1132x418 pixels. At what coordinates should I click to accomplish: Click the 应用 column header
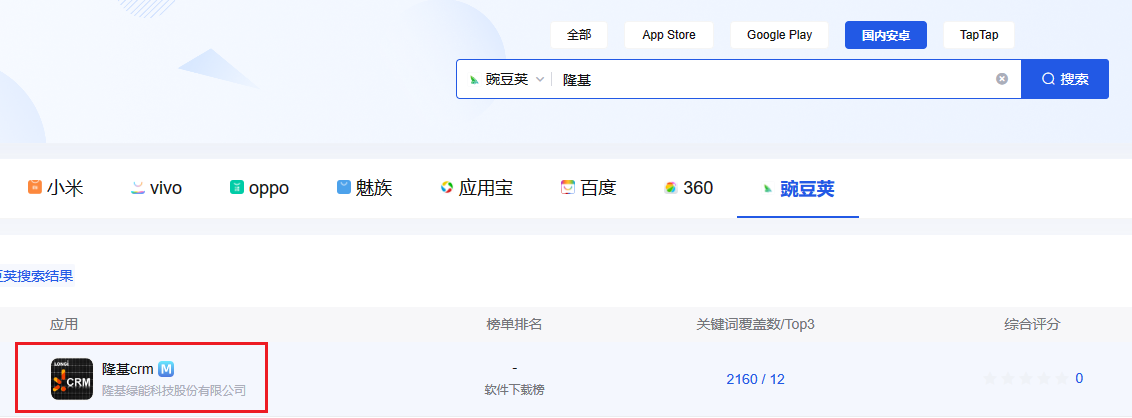click(x=64, y=324)
